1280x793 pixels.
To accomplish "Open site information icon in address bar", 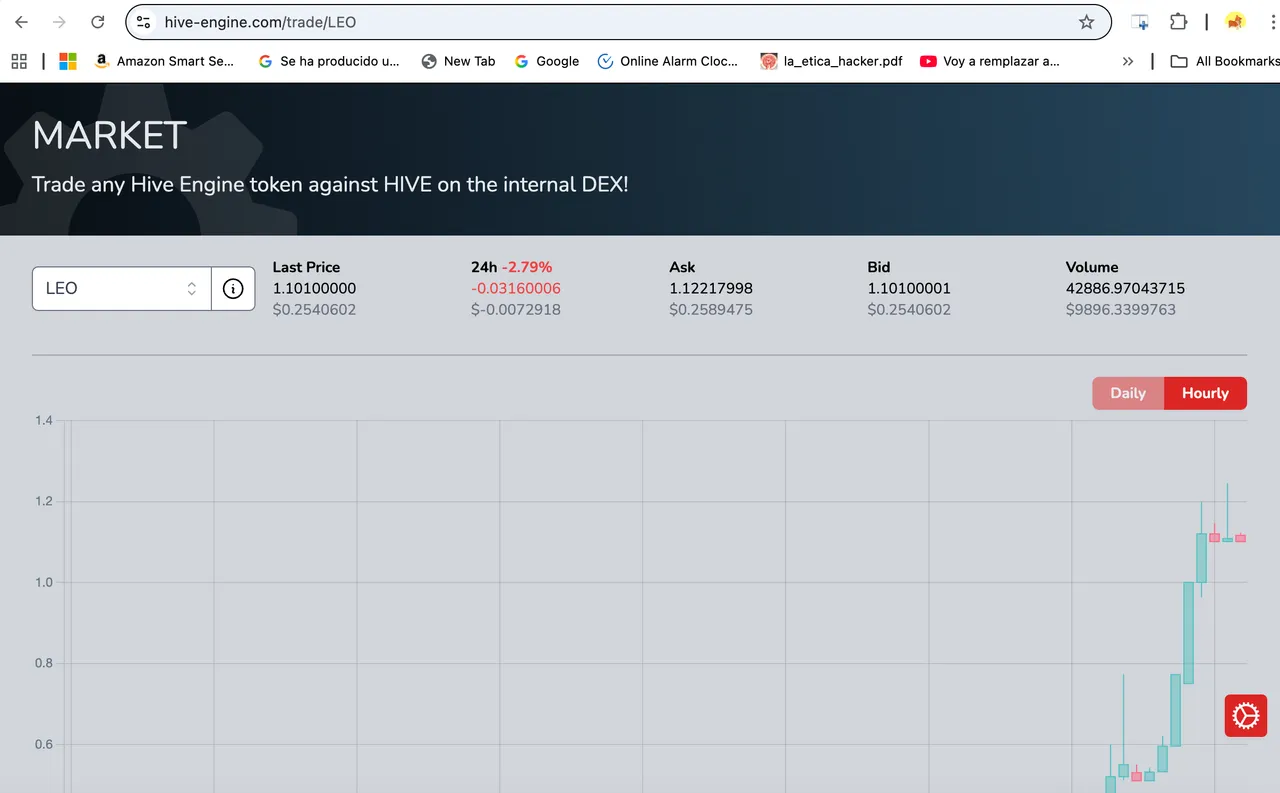I will pos(144,22).
